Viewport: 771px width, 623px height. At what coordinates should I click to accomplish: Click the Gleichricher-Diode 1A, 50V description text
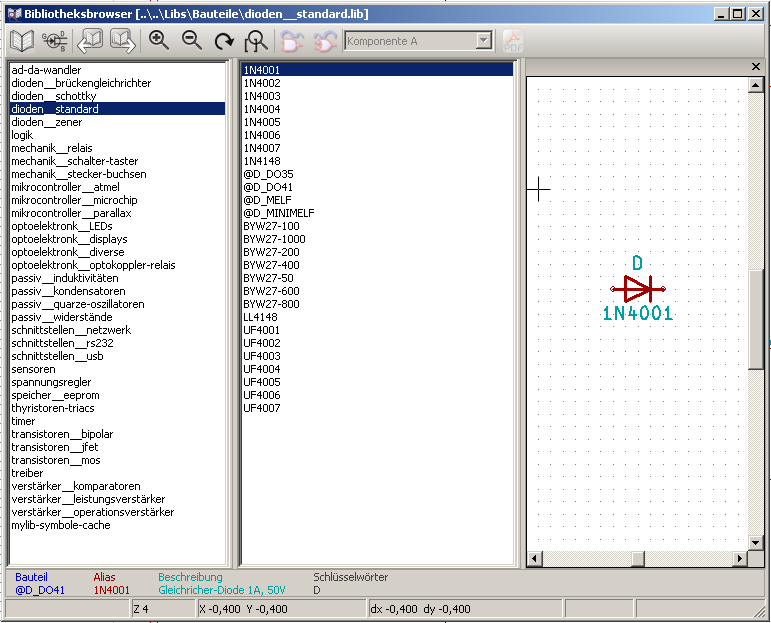tap(222, 590)
